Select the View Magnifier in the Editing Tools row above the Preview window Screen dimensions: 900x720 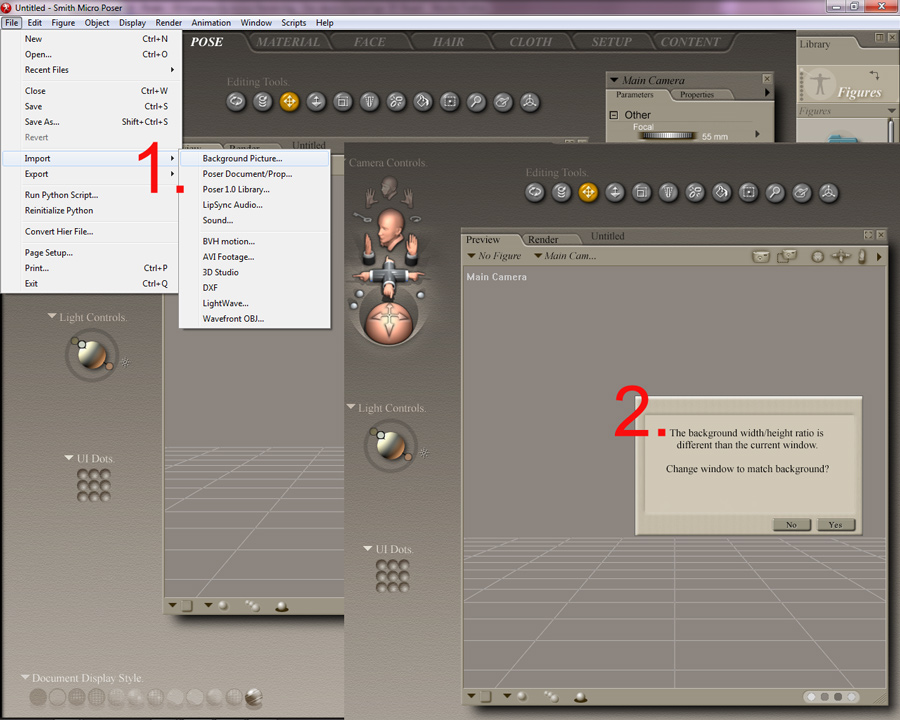pyautogui.click(x=775, y=192)
